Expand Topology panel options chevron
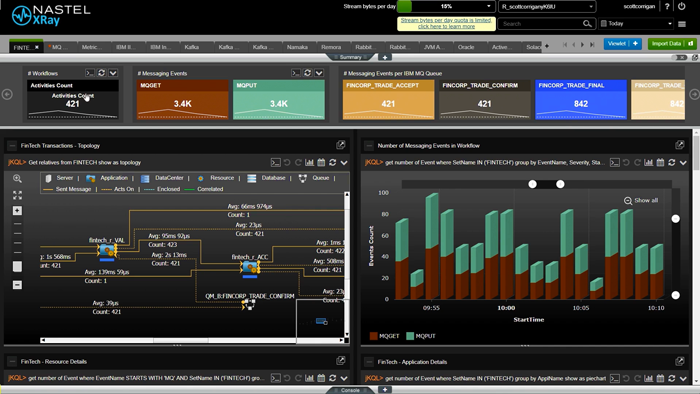The height and width of the screenshot is (394, 700). coord(344,162)
